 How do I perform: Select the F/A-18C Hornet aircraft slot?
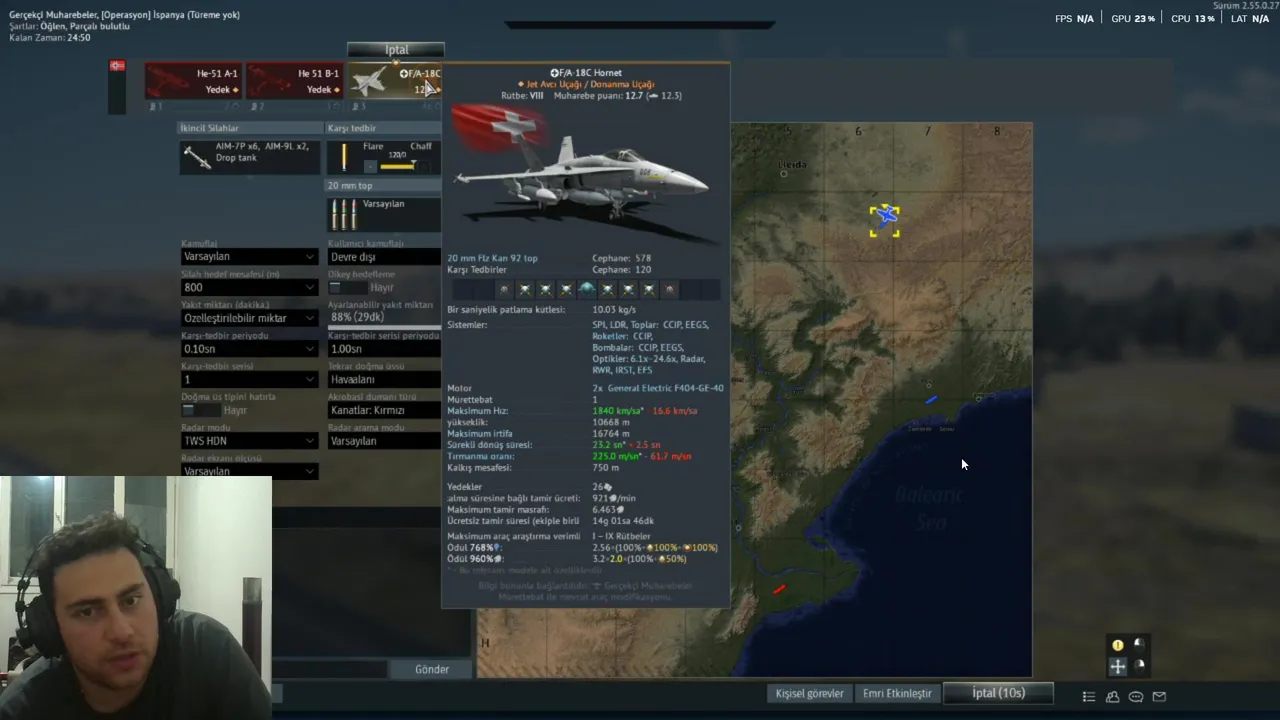pyautogui.click(x=394, y=81)
